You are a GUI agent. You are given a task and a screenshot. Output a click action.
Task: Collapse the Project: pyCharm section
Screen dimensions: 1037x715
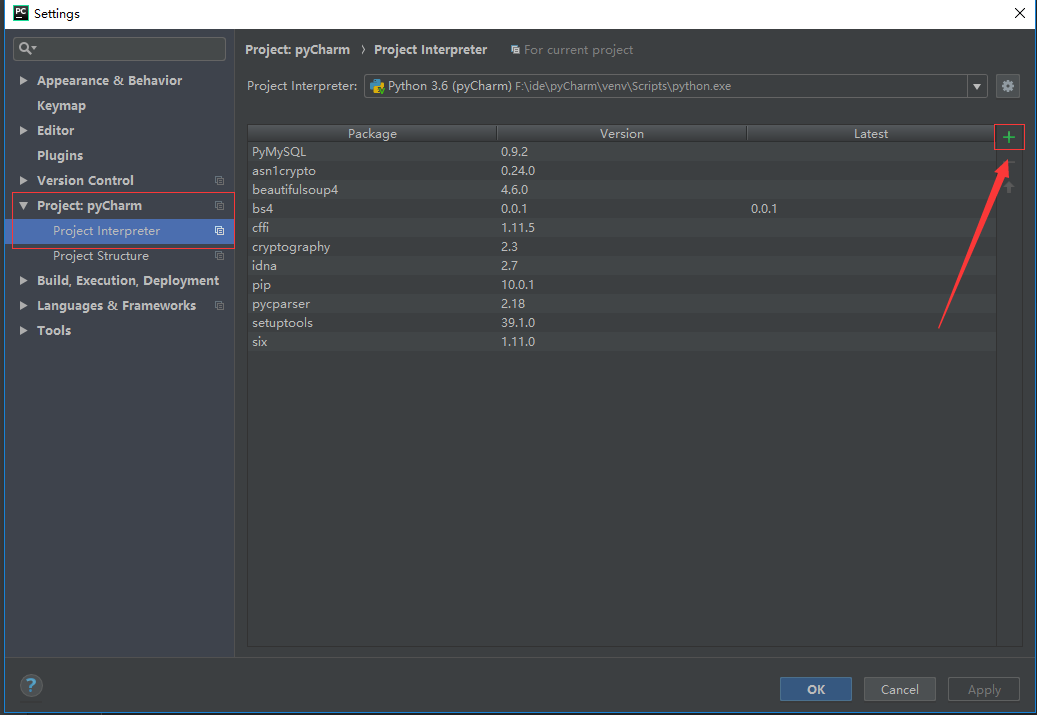point(23,206)
